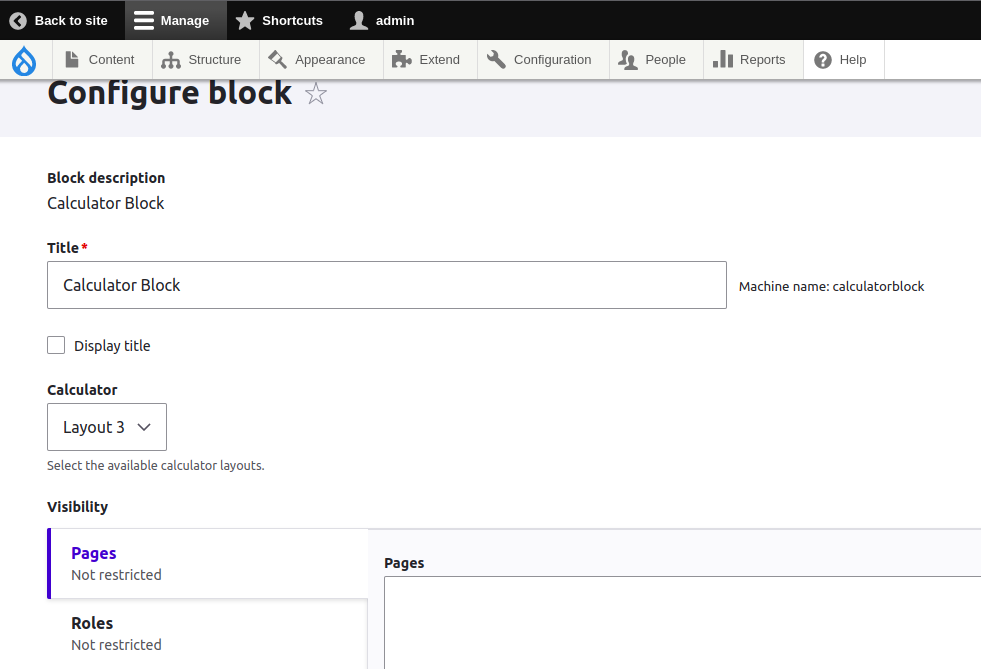This screenshot has width=981, height=669.
Task: Open the Calculator layout dropdown
Action: click(x=106, y=427)
